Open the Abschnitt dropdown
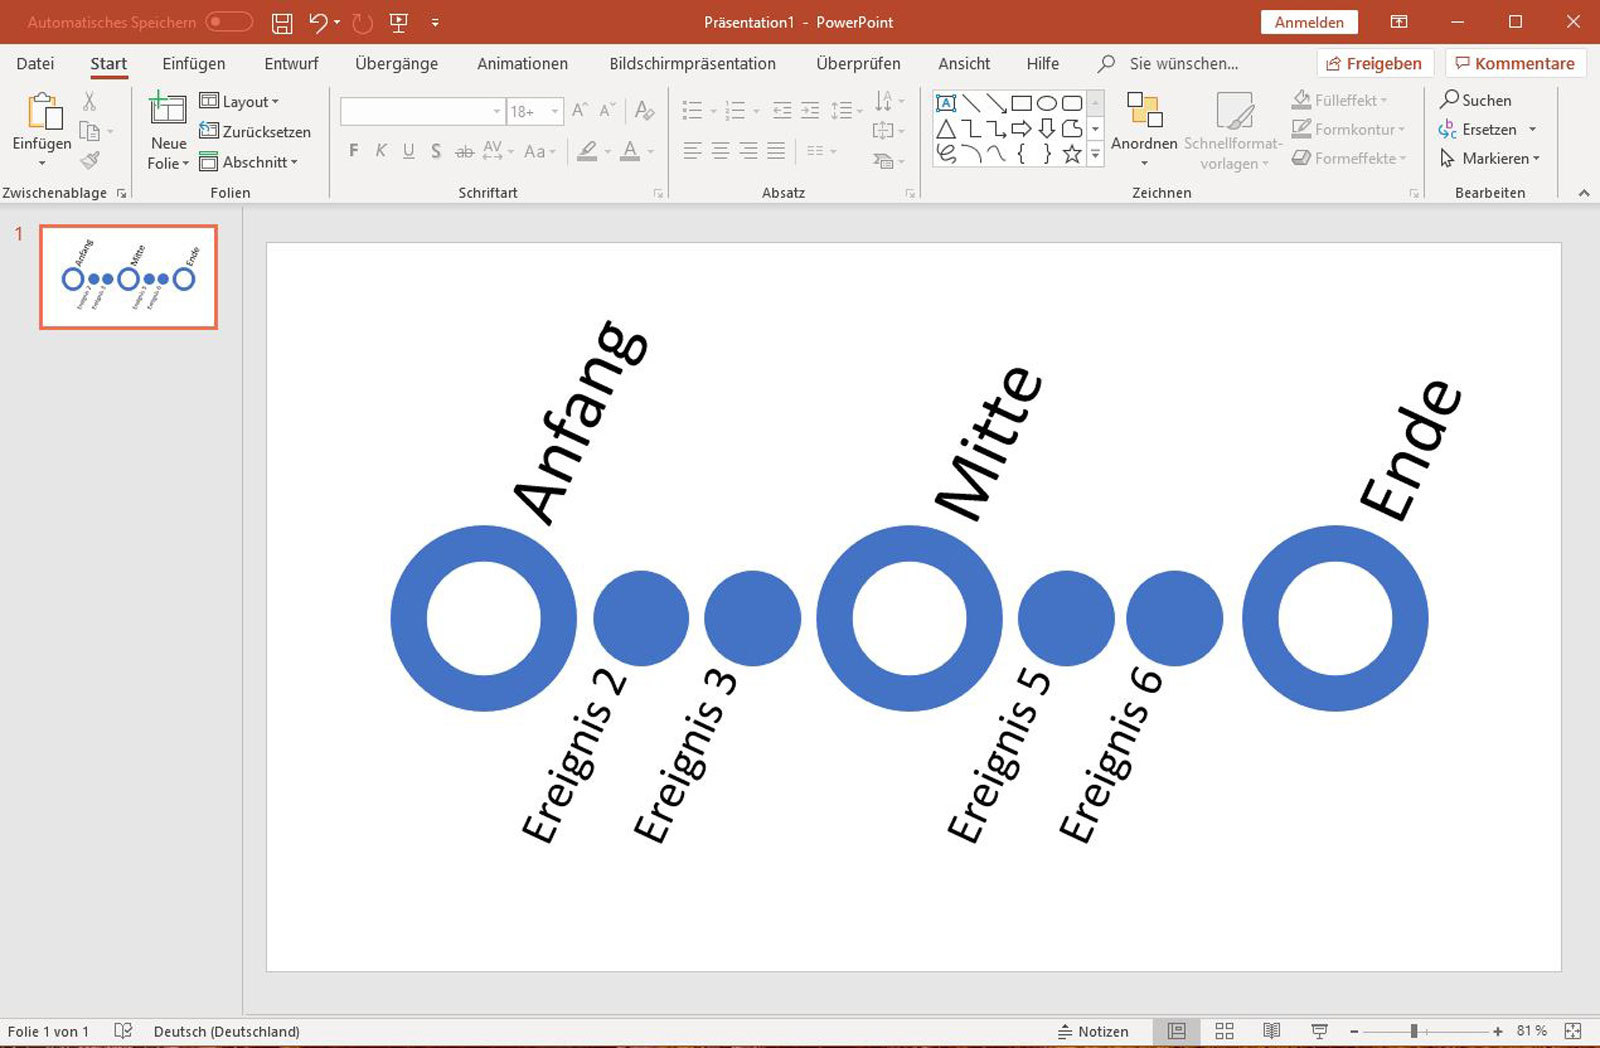The image size is (1600, 1048). (x=248, y=162)
